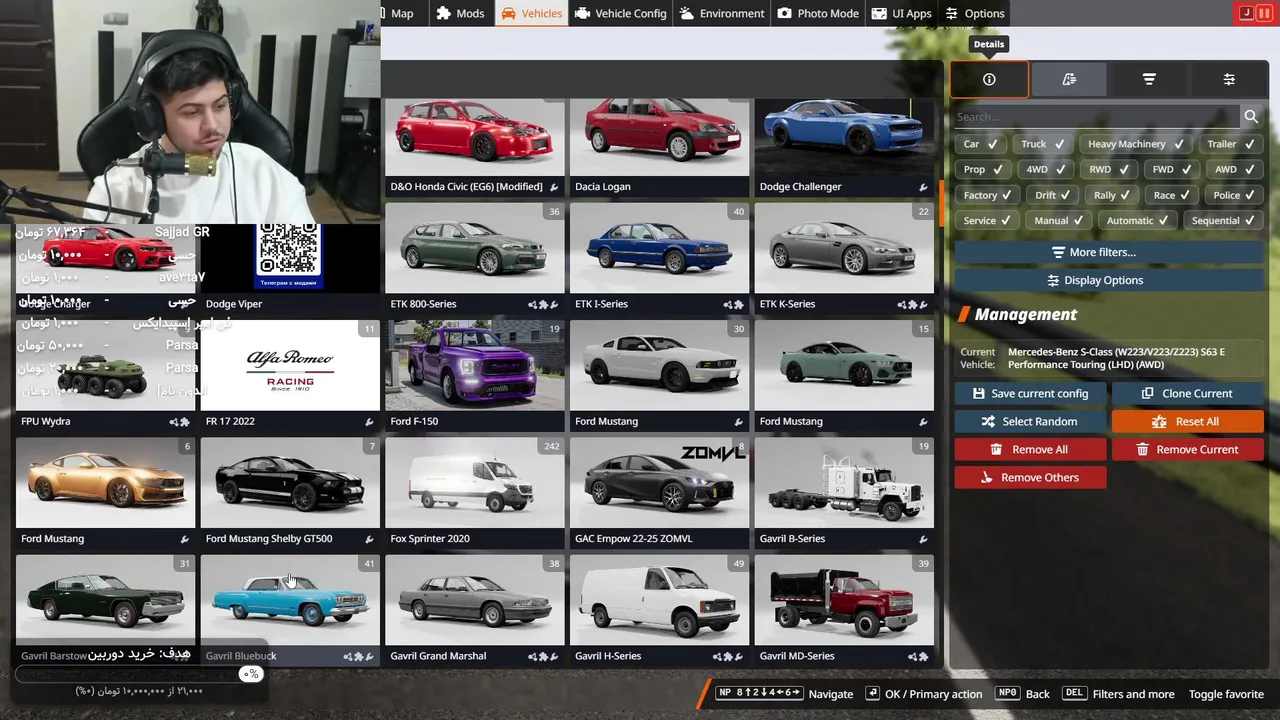1280x720 pixels.
Task: Toggle the Truck filter
Action: [1043, 144]
